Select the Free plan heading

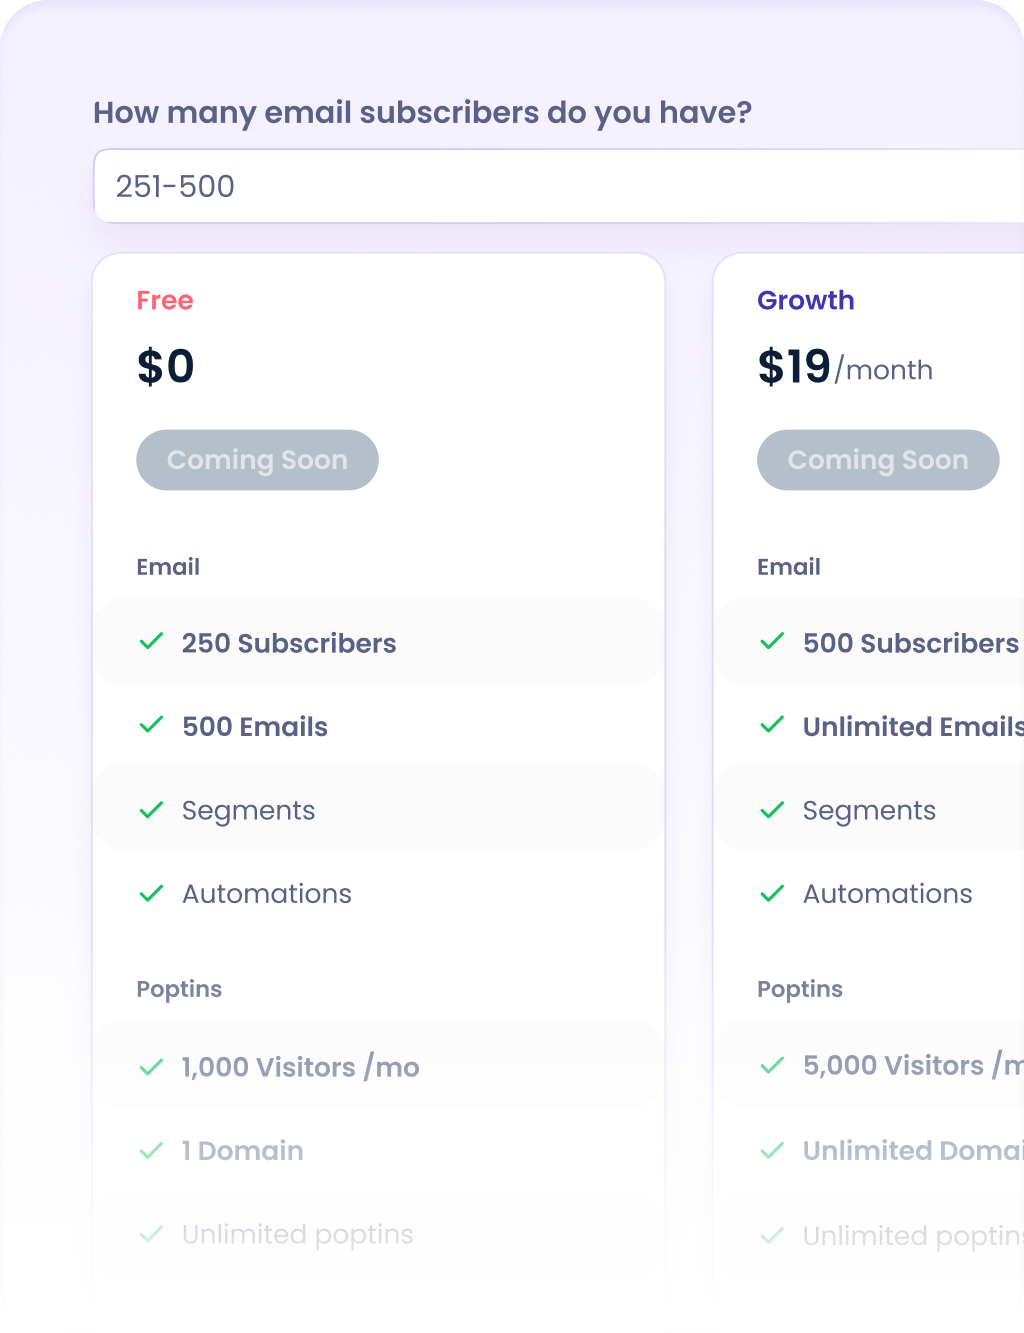(164, 300)
